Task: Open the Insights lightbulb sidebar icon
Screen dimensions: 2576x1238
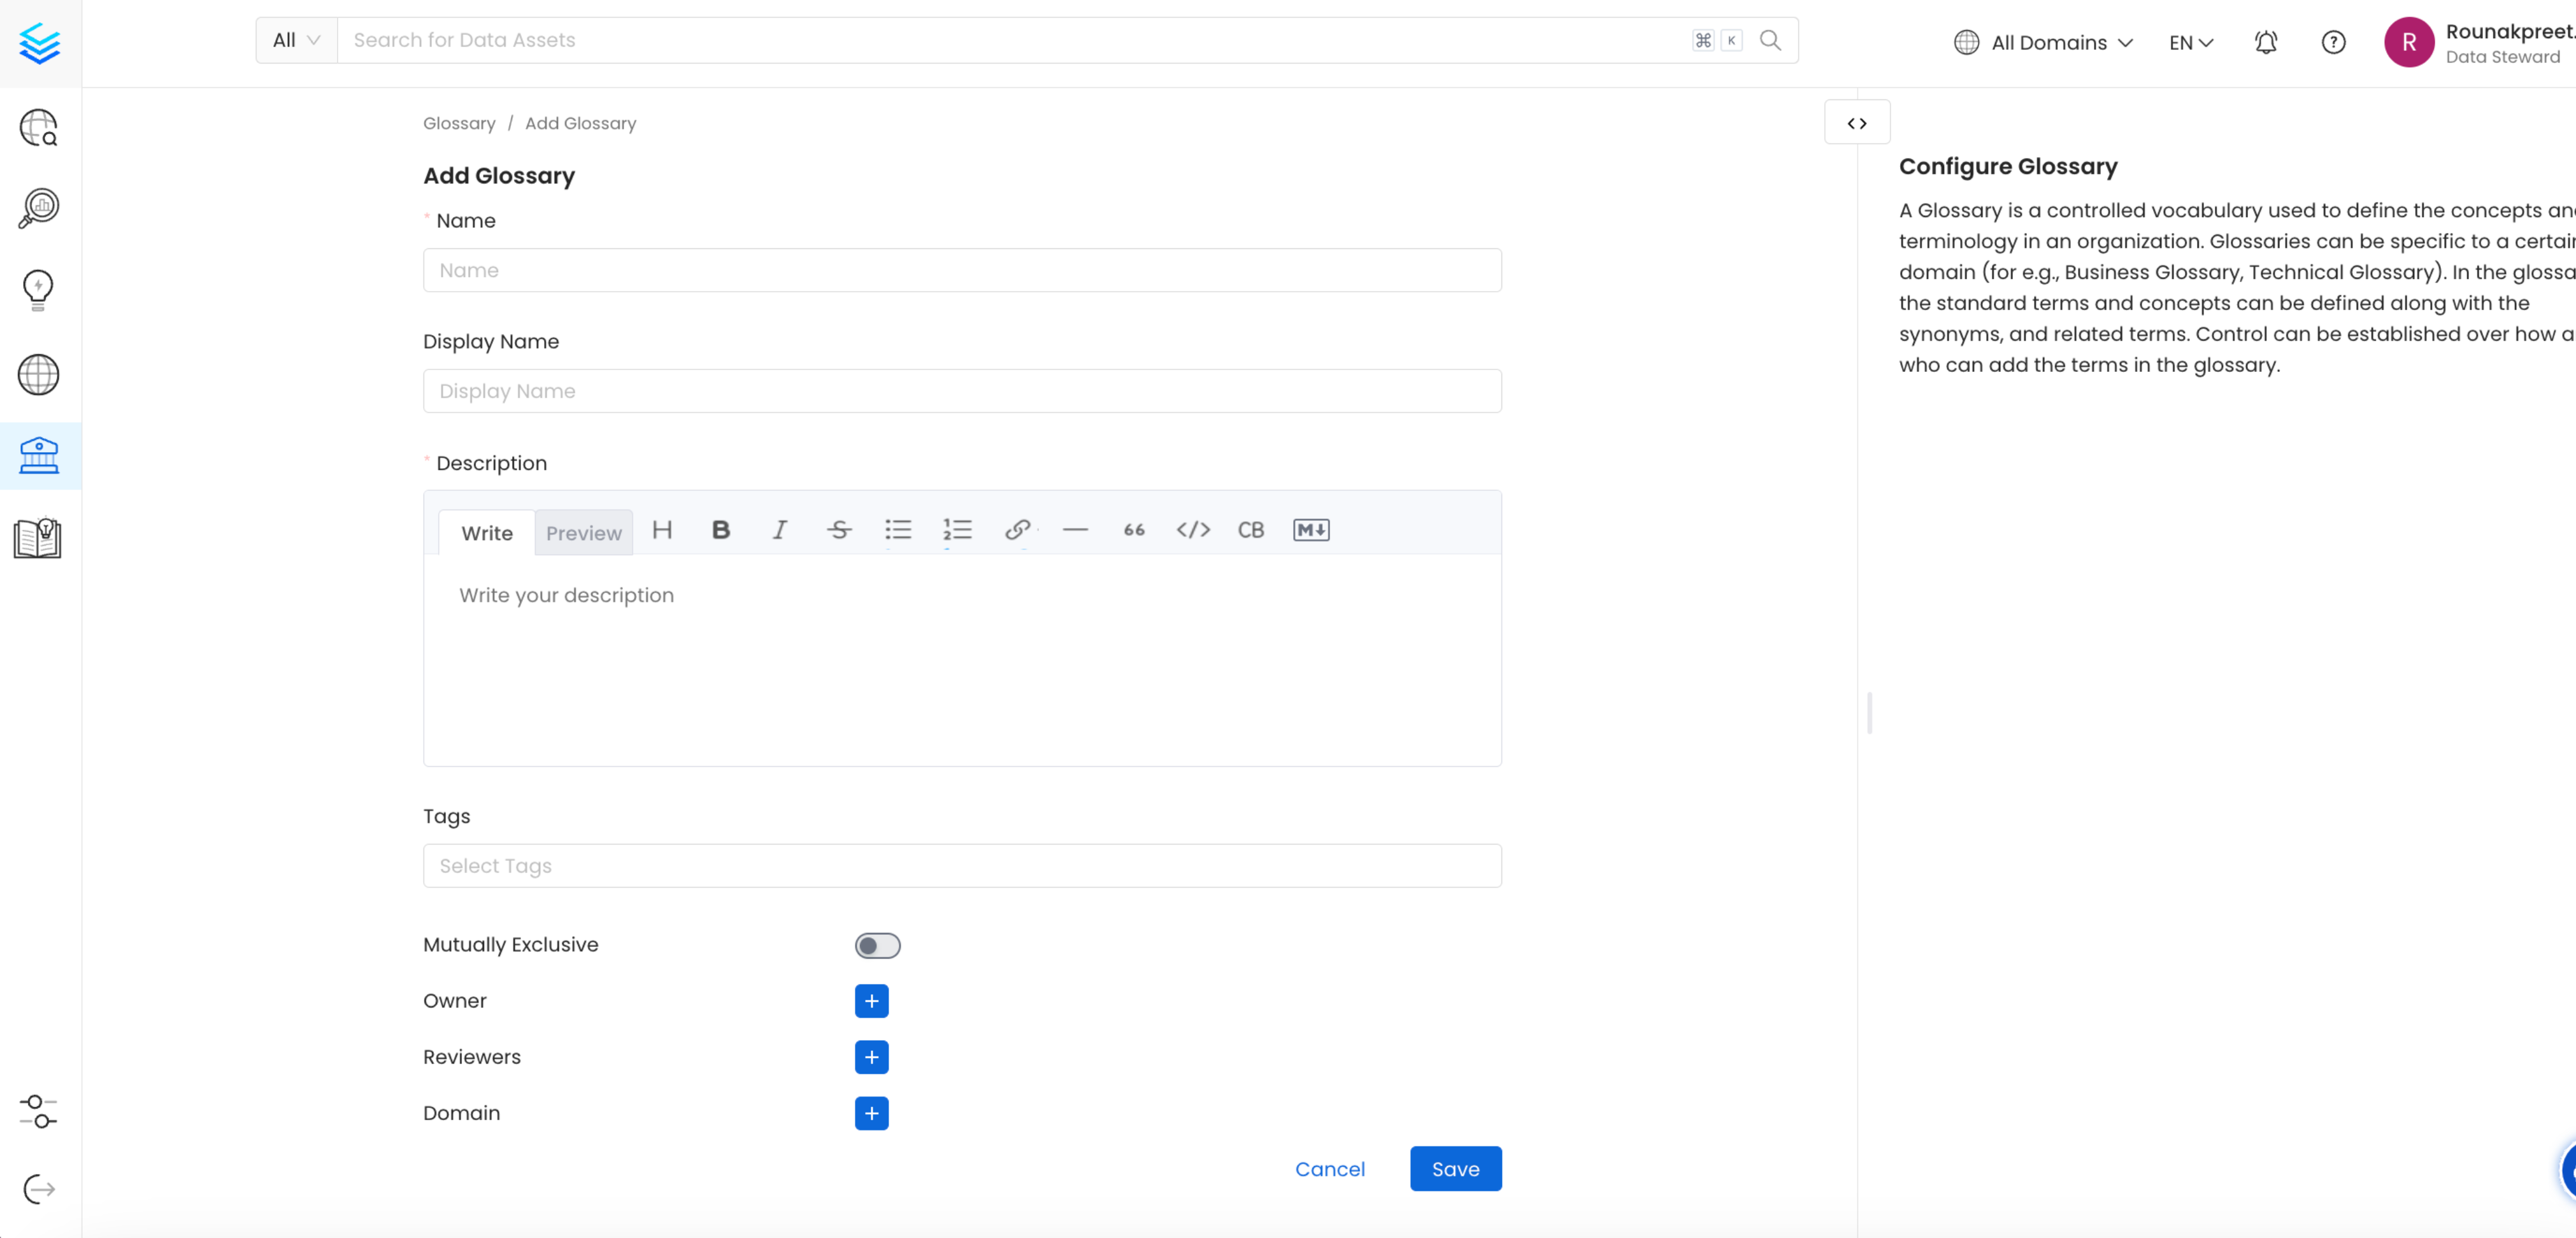Action: point(38,290)
